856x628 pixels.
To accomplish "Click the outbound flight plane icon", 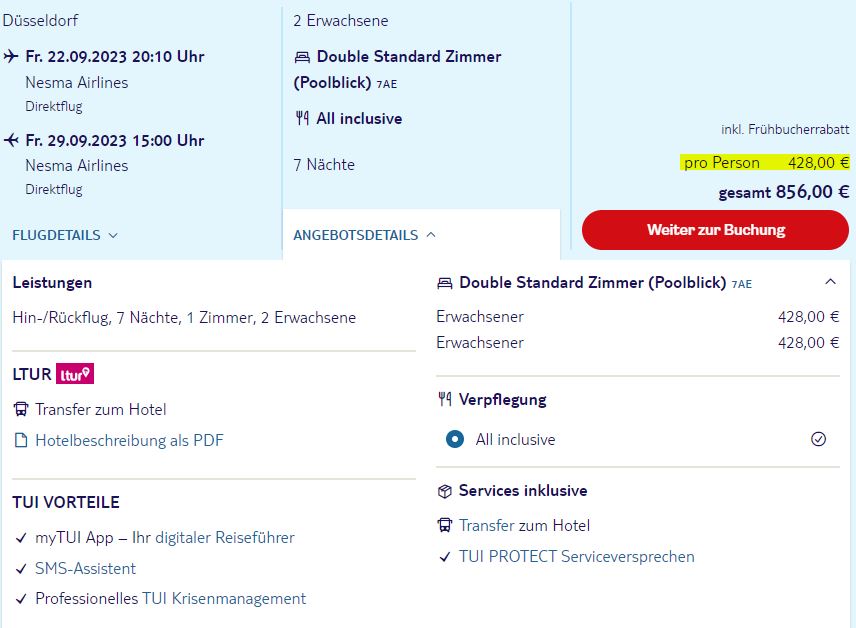I will [11, 56].
